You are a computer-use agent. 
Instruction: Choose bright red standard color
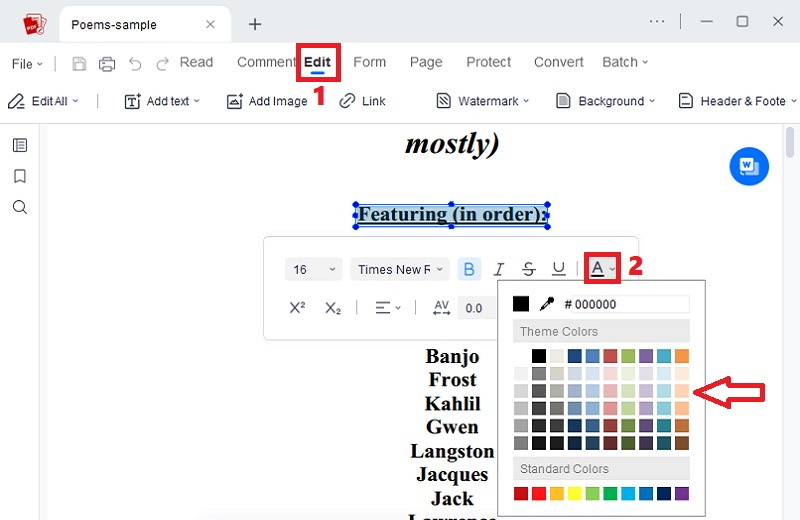(539, 493)
